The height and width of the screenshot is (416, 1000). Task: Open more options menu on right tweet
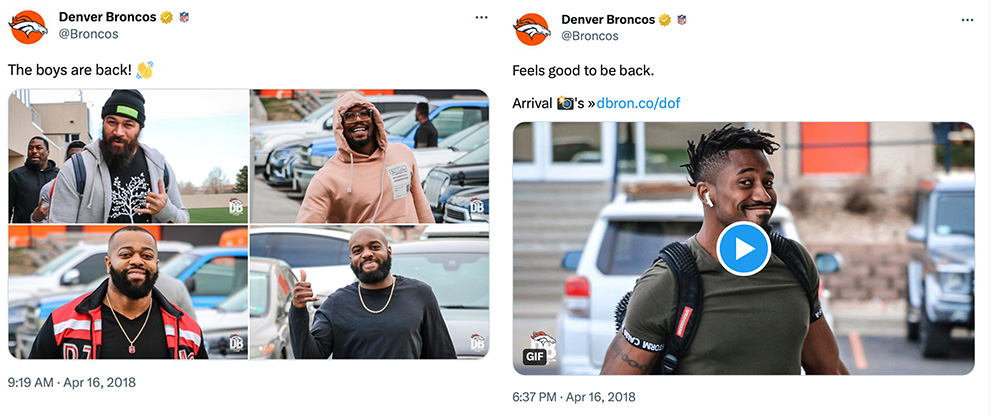[x=967, y=20]
